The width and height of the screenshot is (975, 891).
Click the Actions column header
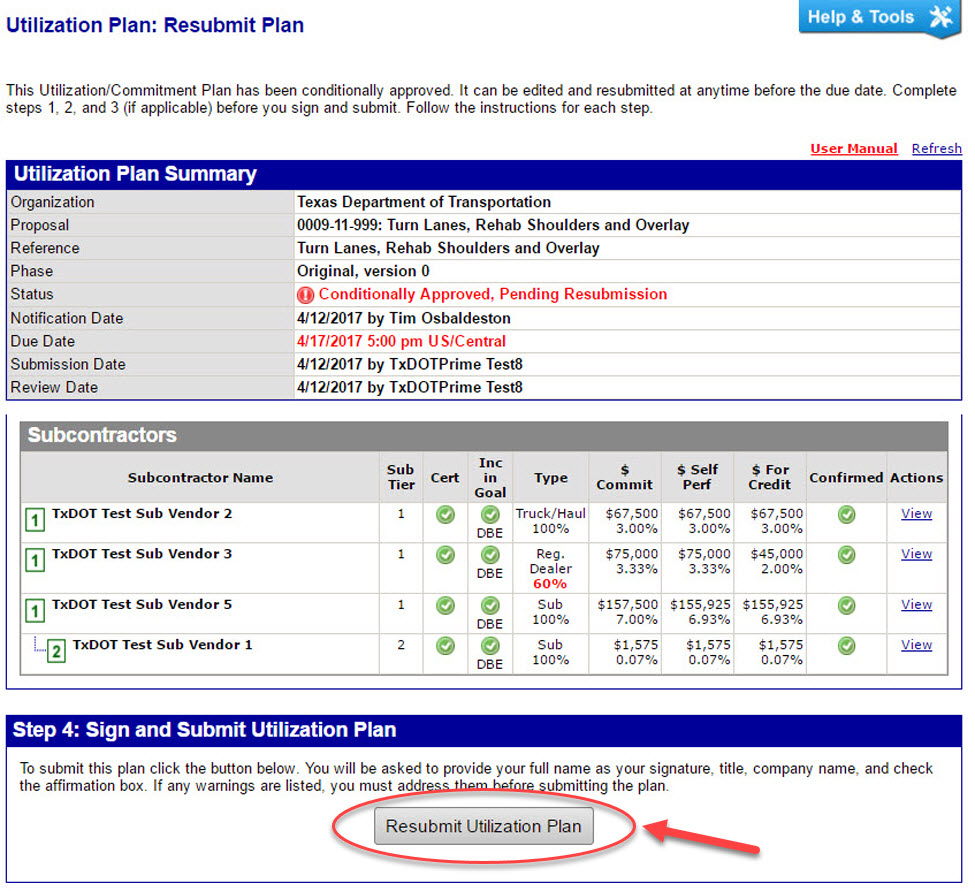pyautogui.click(x=917, y=478)
